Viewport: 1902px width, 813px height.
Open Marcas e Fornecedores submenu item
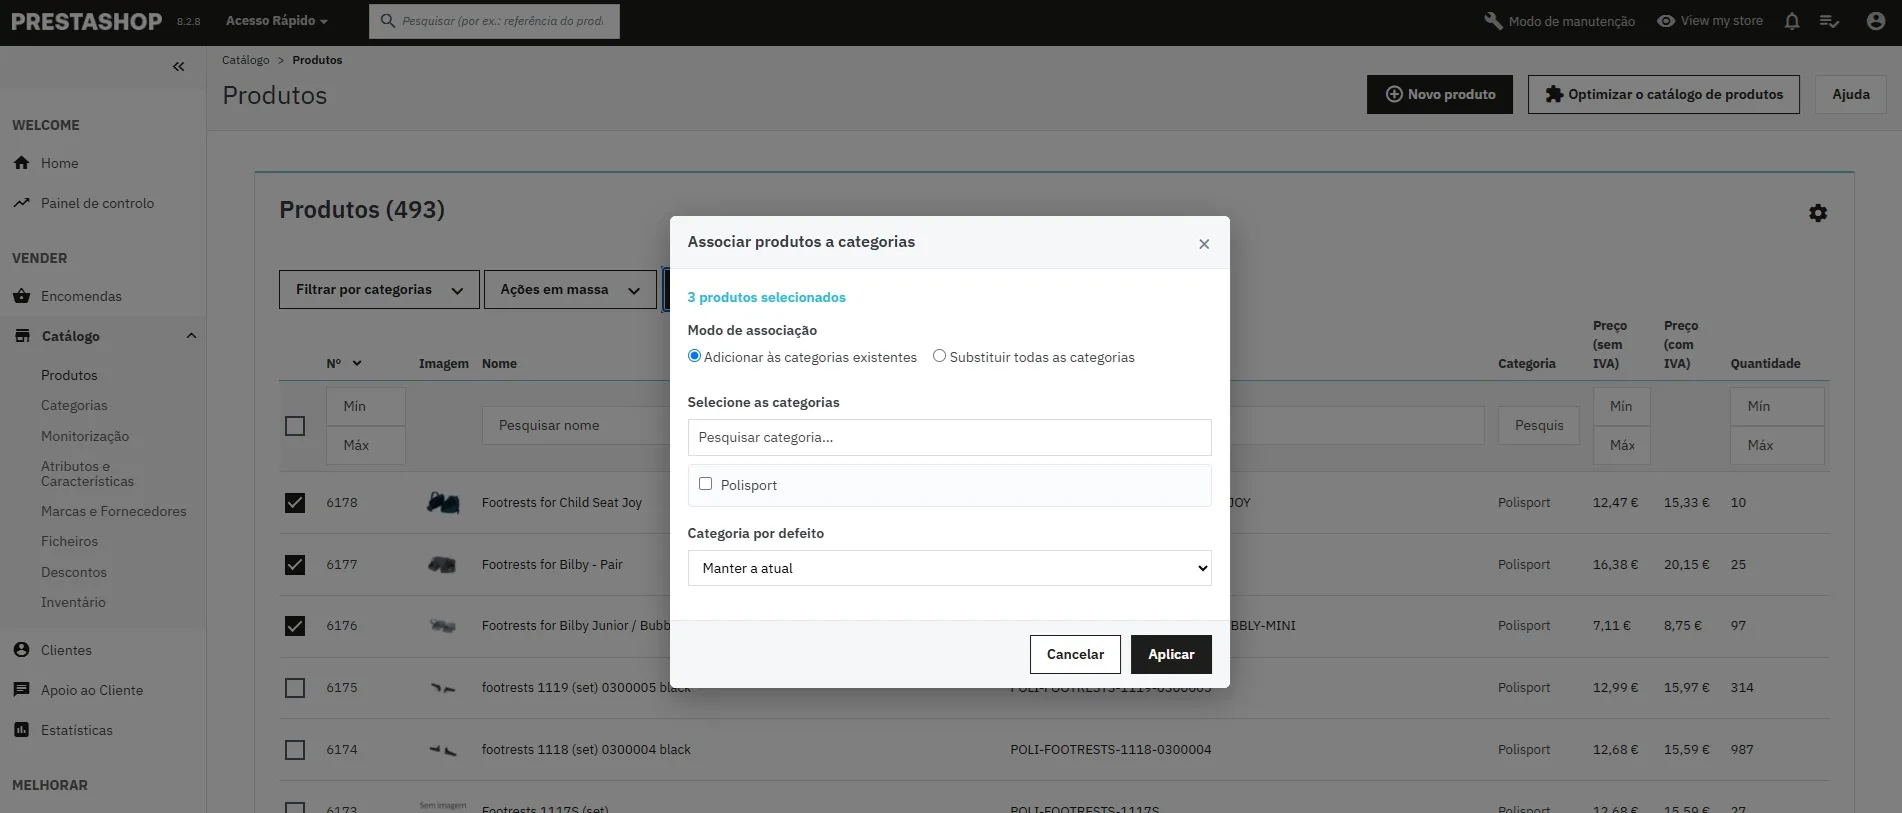pos(113,511)
